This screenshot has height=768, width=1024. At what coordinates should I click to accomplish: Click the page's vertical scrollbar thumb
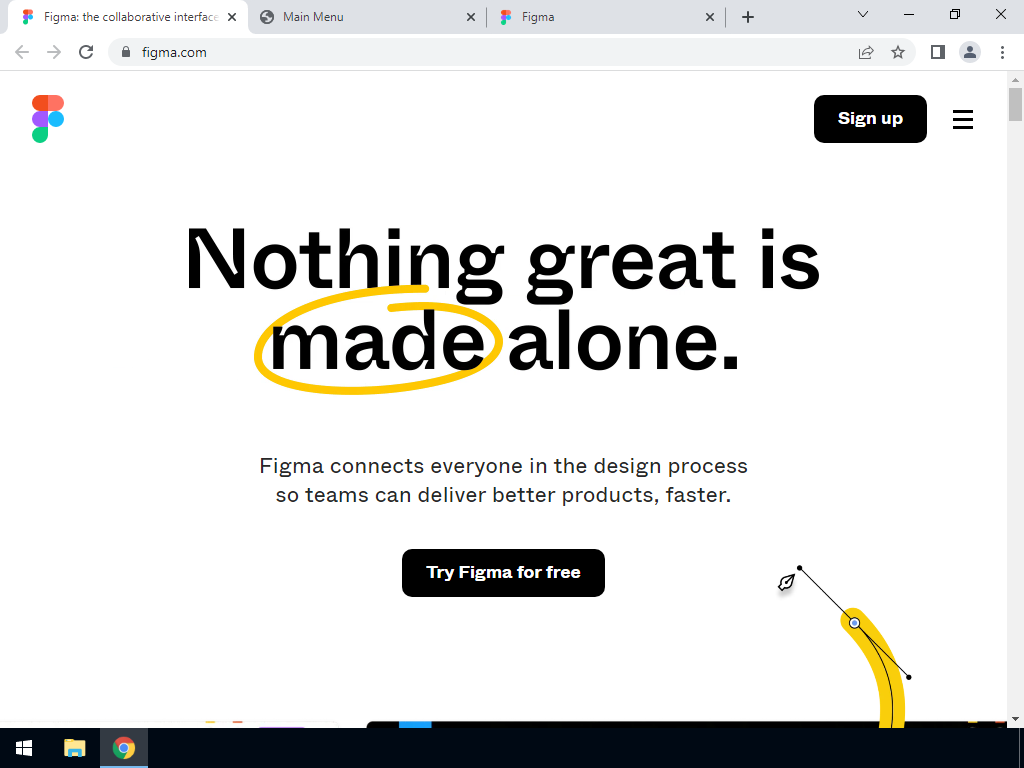point(1015,104)
